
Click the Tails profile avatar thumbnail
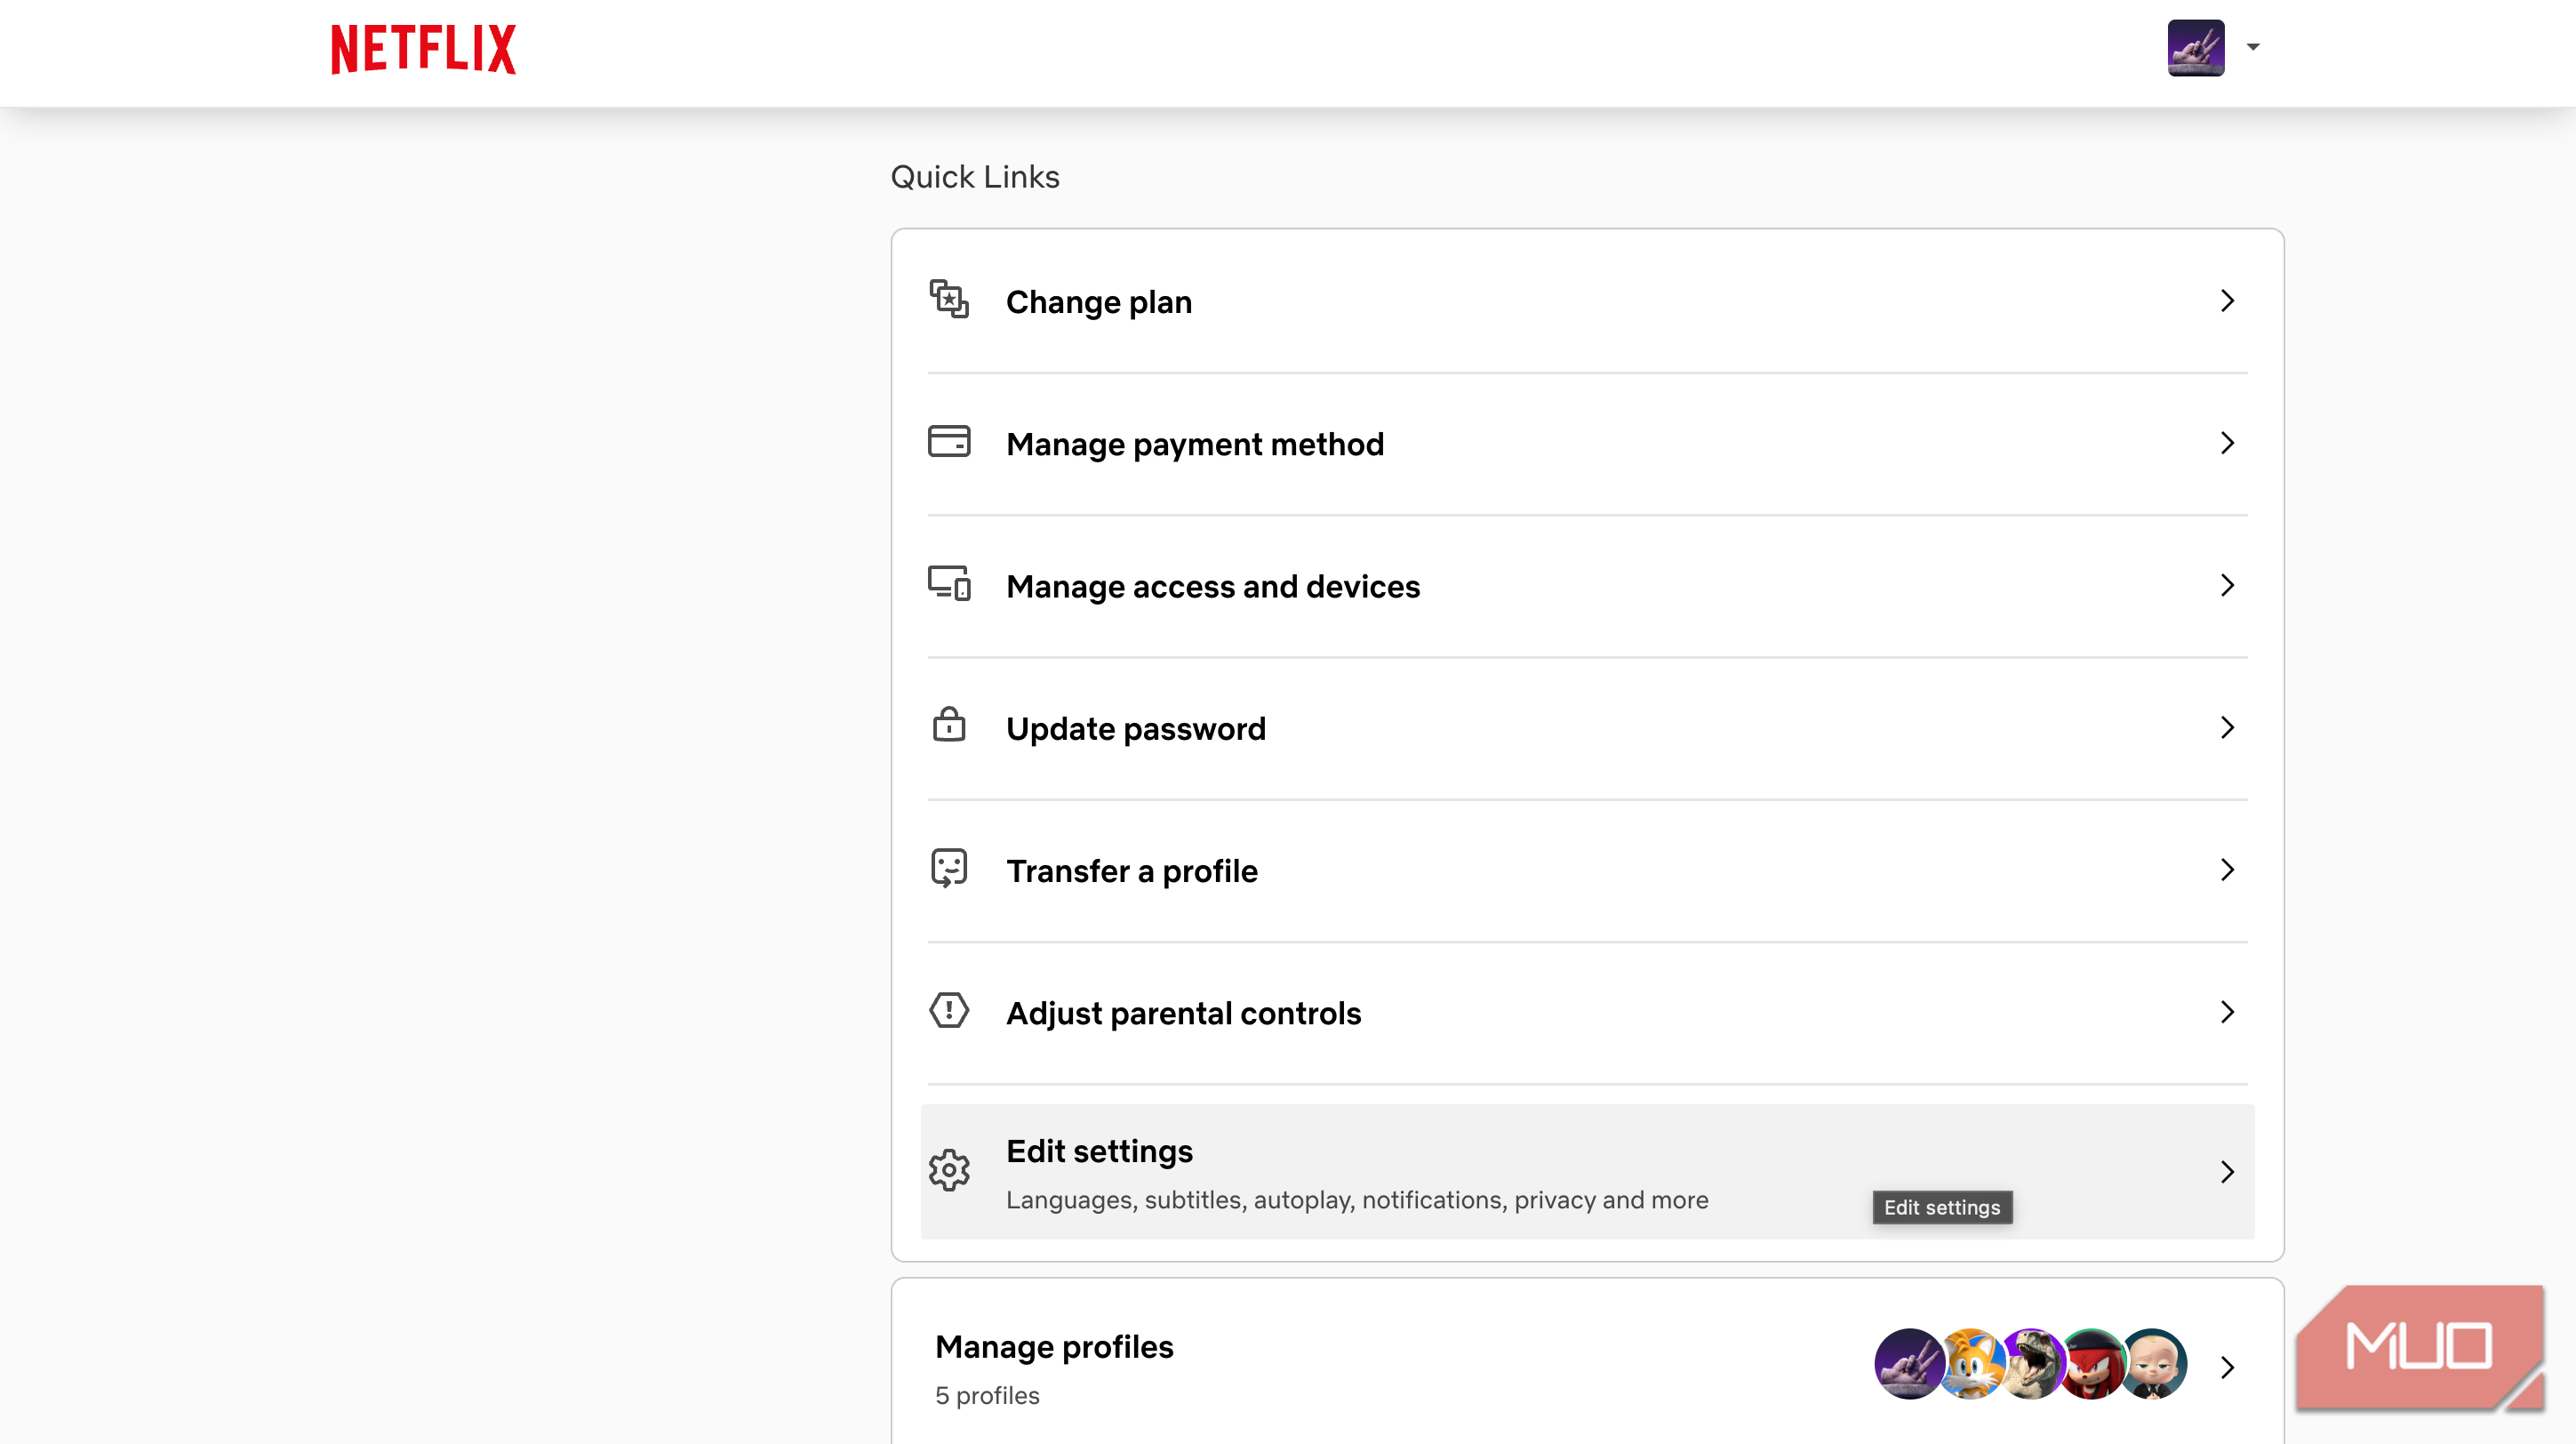point(1969,1364)
